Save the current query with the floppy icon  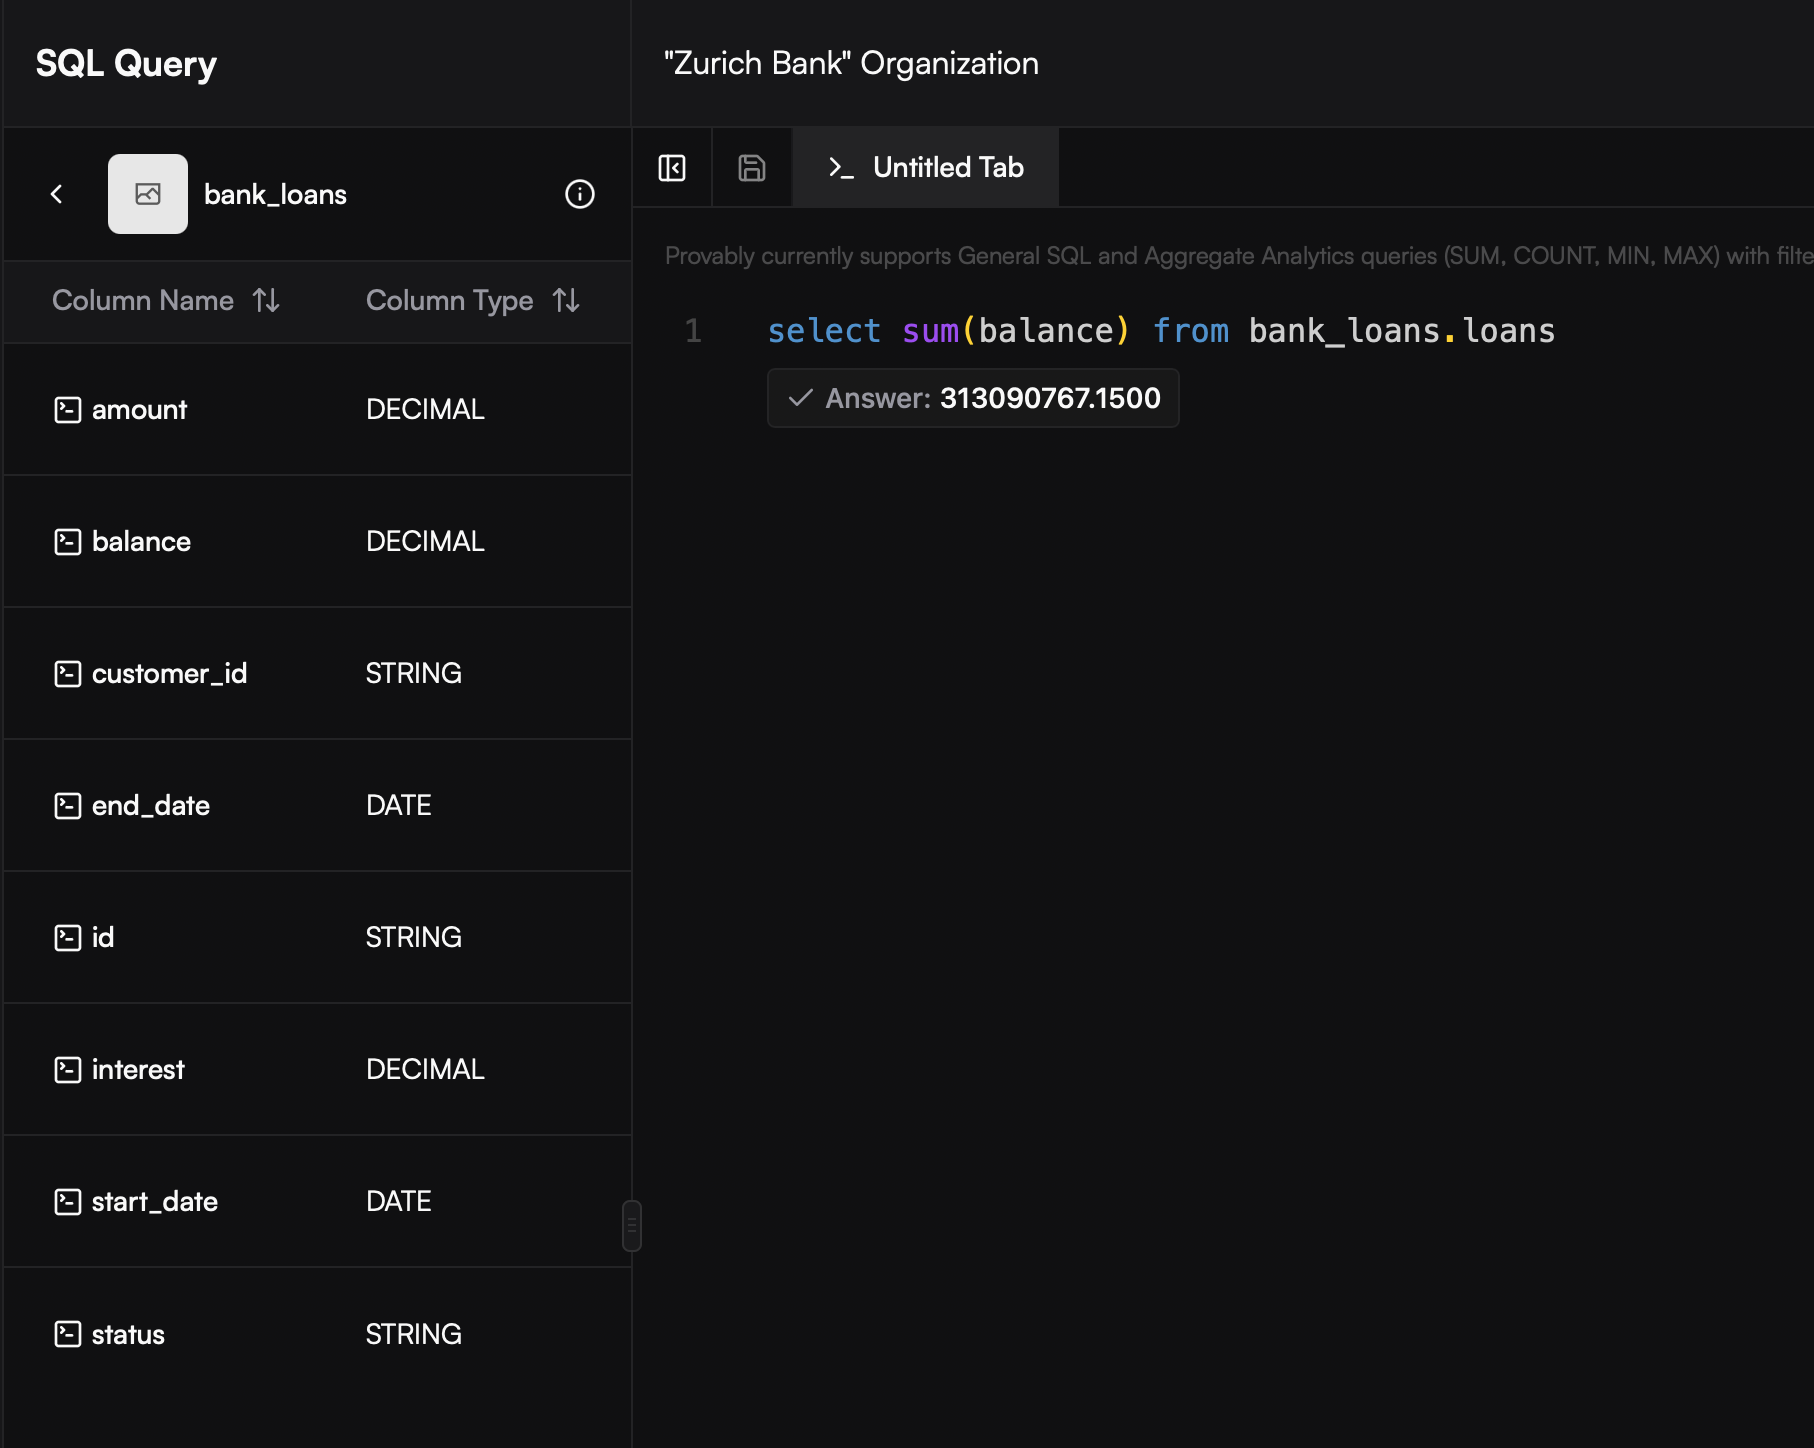pos(750,167)
